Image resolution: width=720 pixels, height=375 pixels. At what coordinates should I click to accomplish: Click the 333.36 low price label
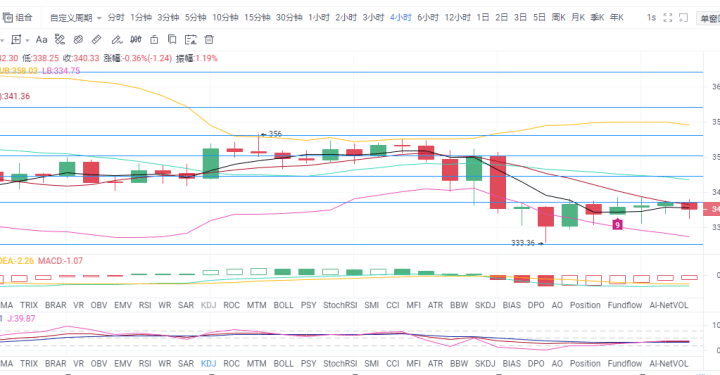(x=523, y=243)
